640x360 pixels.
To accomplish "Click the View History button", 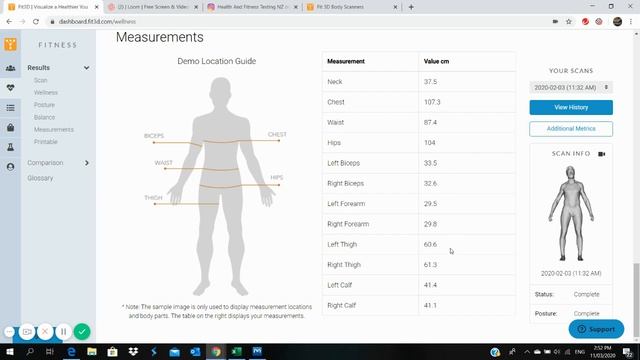I will point(571,107).
